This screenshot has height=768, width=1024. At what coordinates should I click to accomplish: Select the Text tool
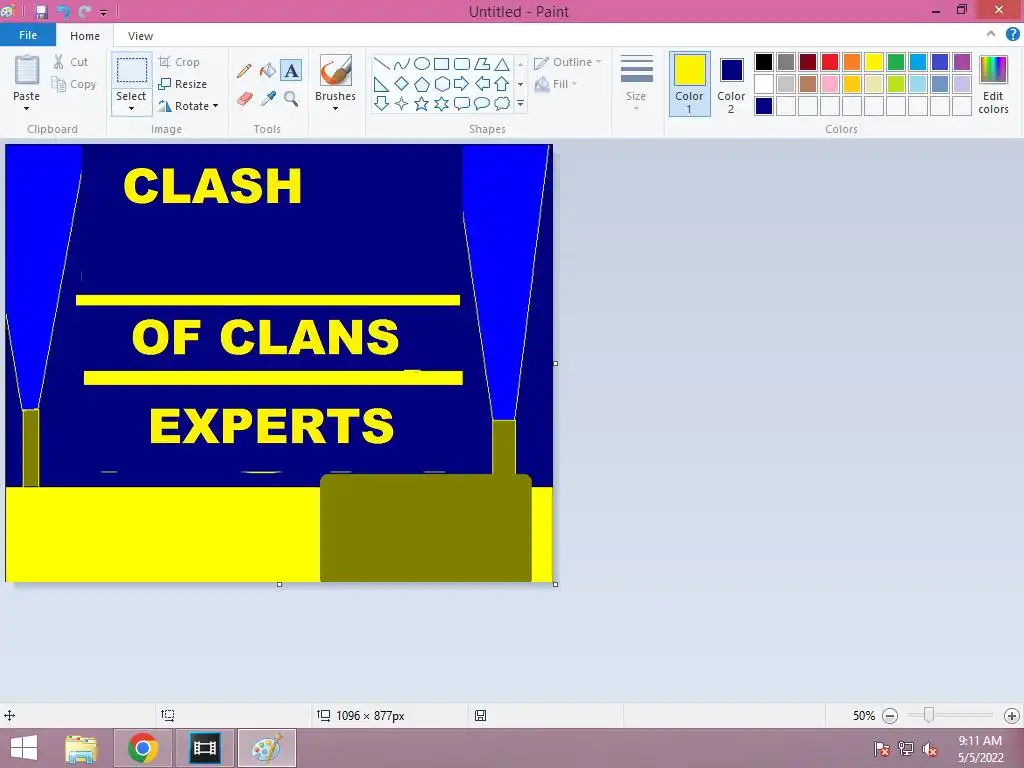(291, 71)
